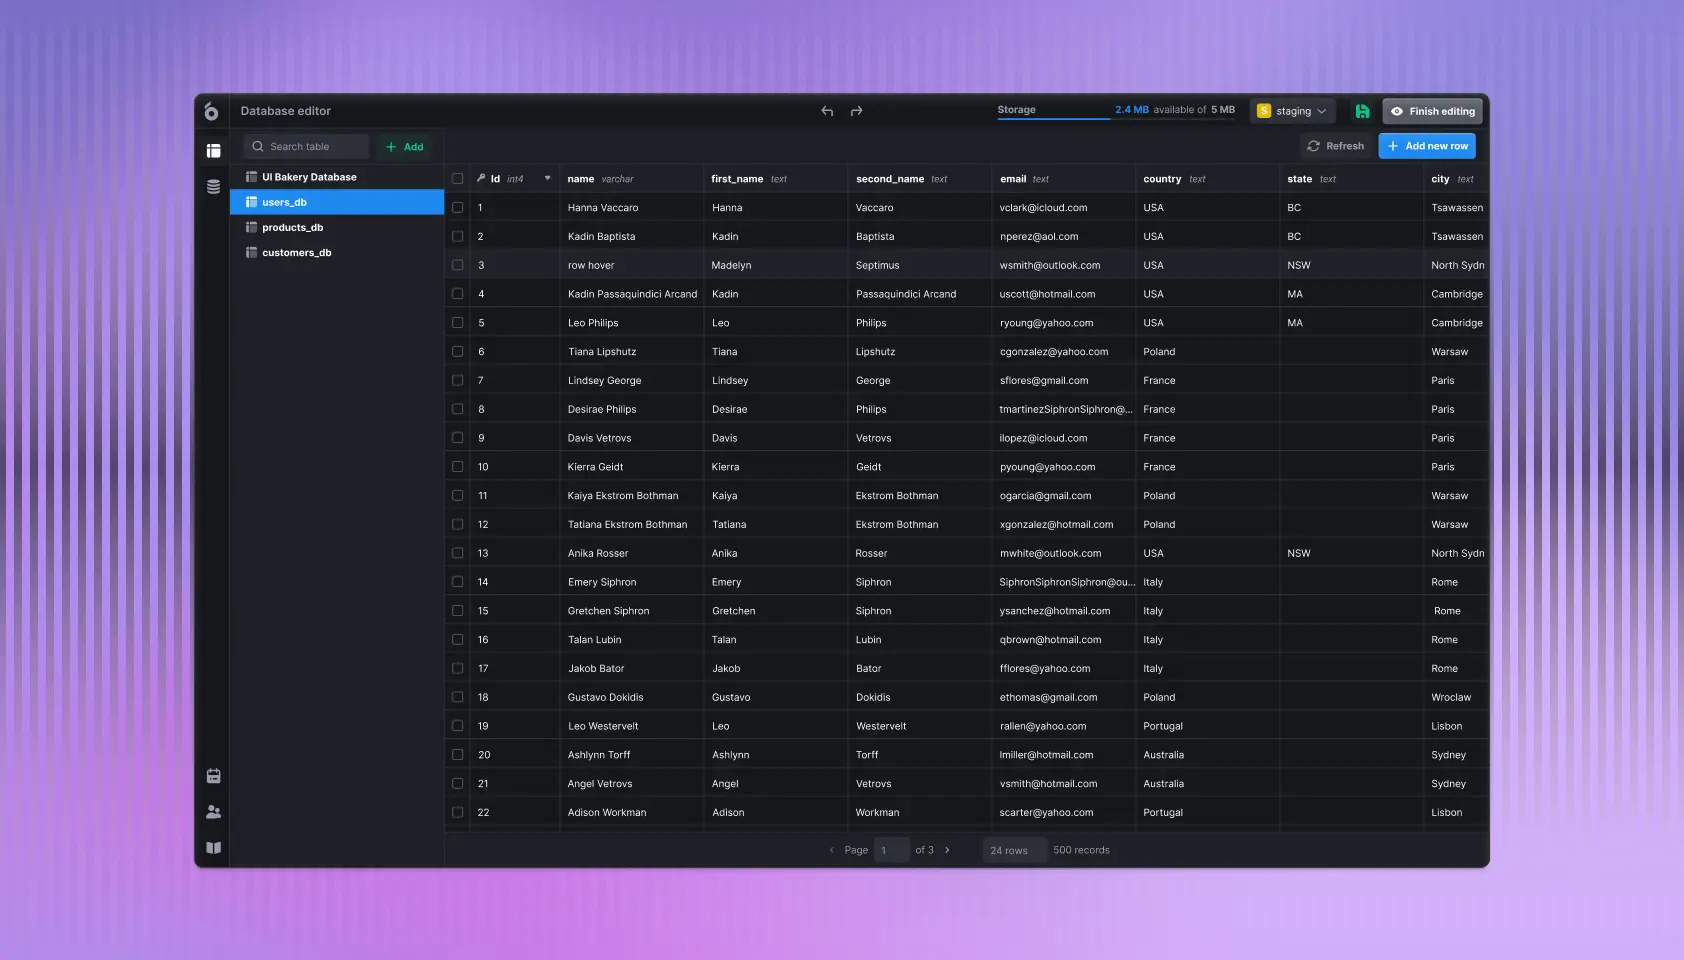Select the checkbox beside Leo Philips row
This screenshot has height=960, width=1684.
(x=458, y=322)
